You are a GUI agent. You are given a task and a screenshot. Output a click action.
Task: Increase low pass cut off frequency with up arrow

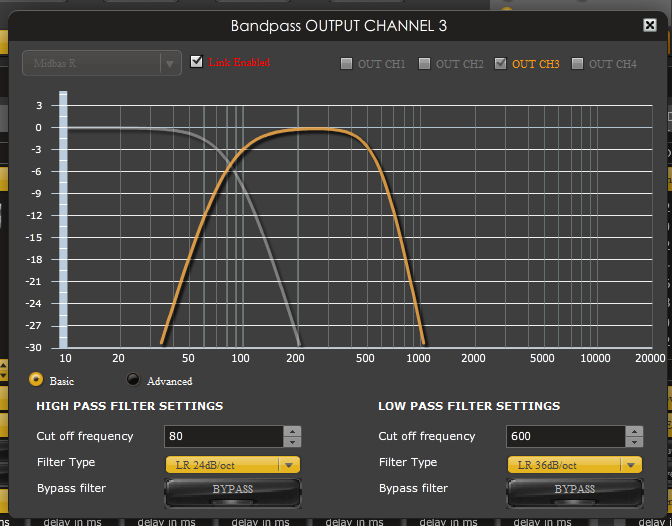(x=634, y=431)
